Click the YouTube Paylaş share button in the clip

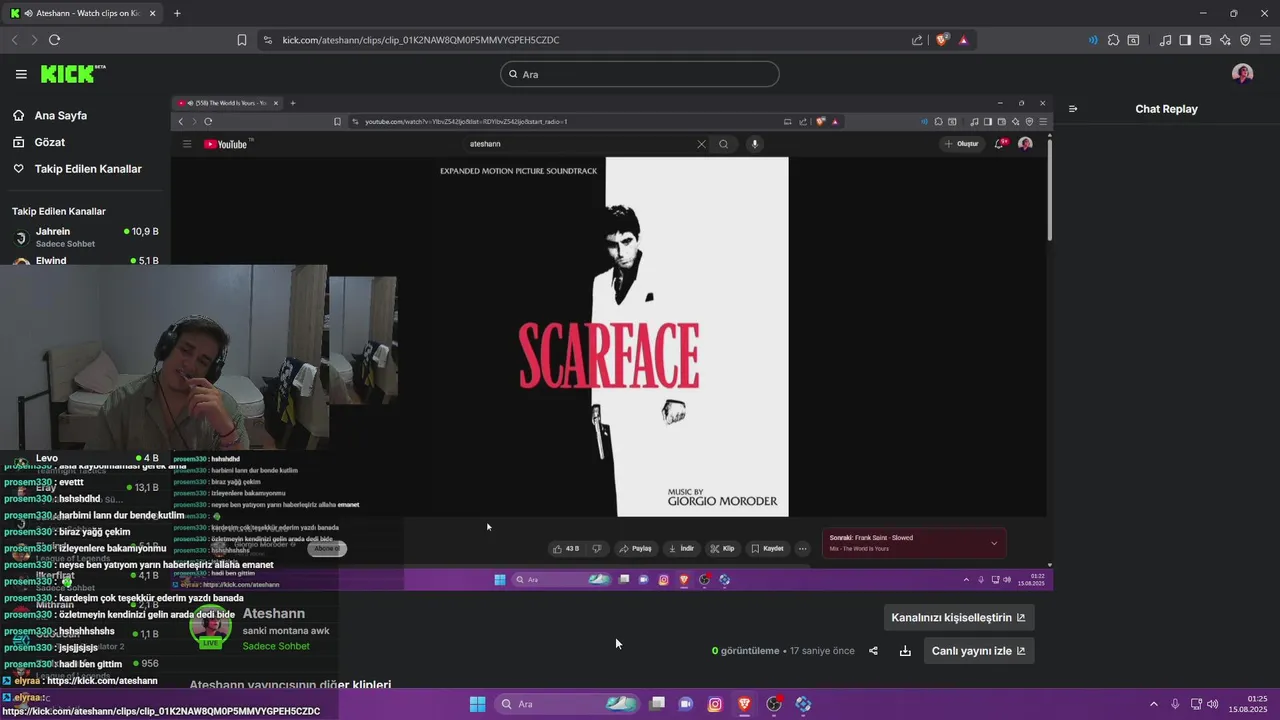pos(635,548)
